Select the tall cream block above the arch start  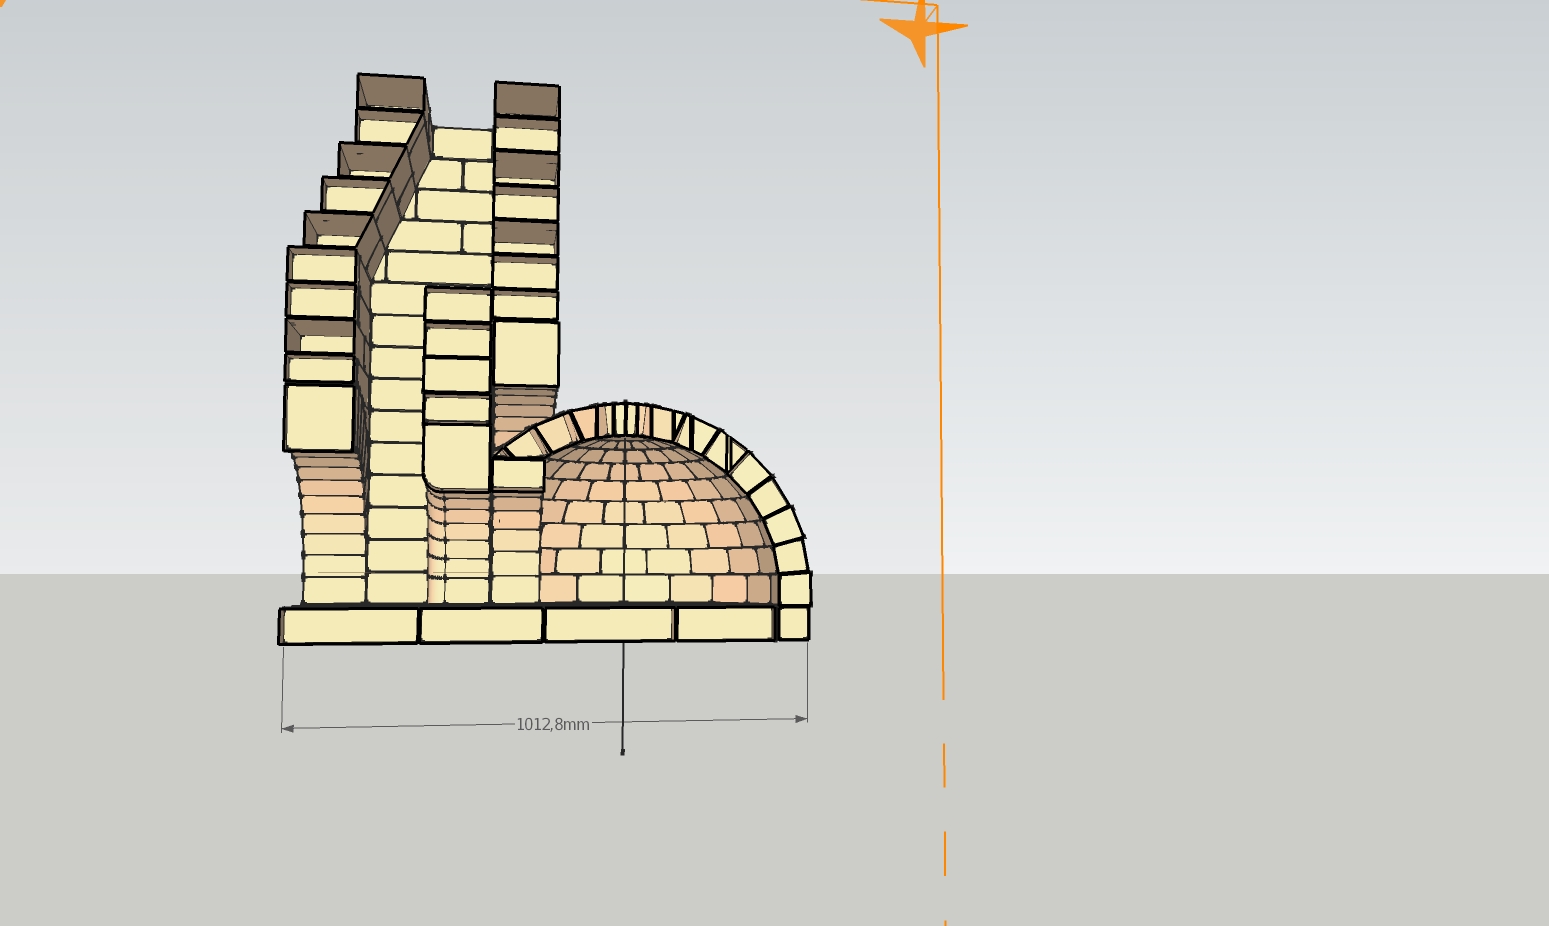(x=526, y=353)
